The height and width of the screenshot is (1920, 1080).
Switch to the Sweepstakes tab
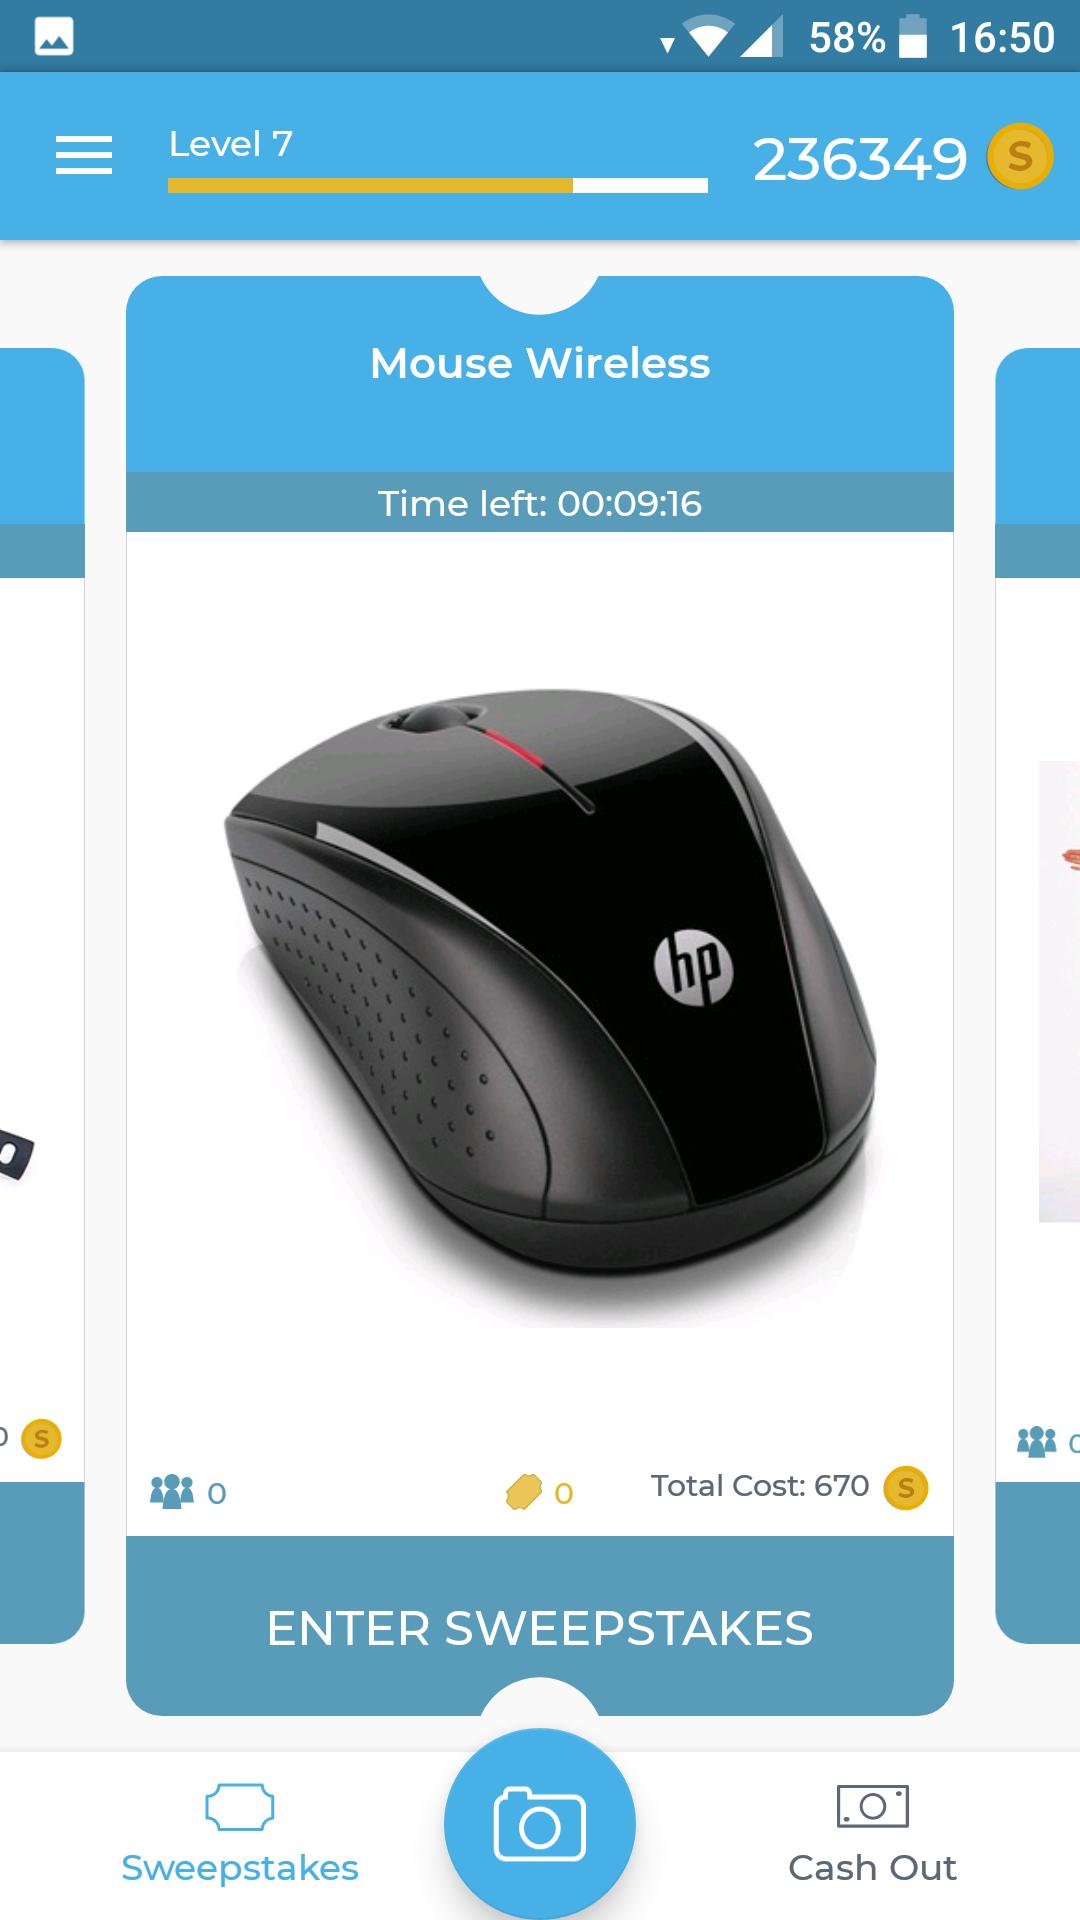click(x=240, y=1836)
